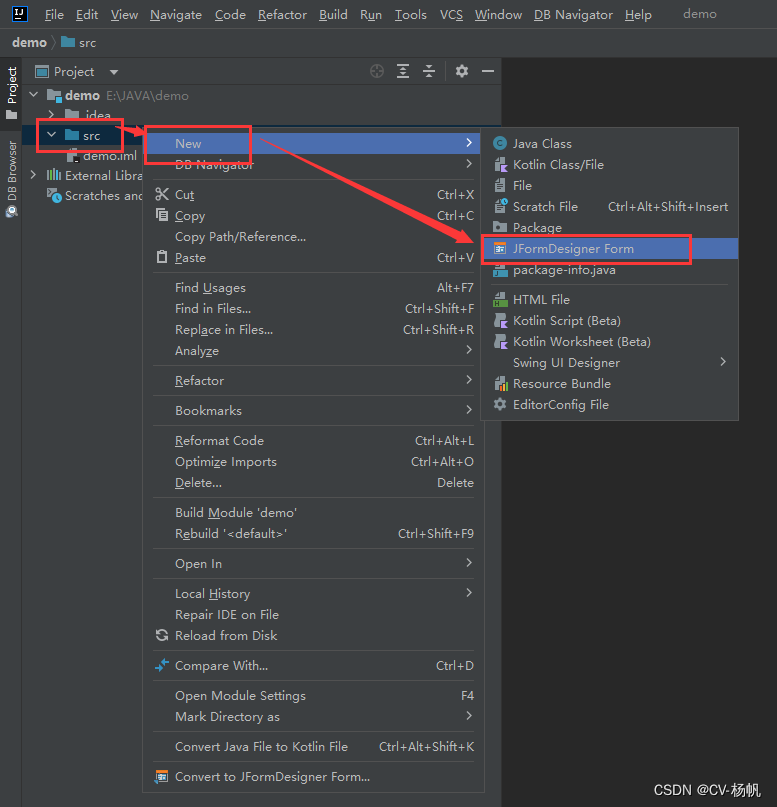This screenshot has width=777, height=807.
Task: Click the Package folder icon
Action: 500,227
